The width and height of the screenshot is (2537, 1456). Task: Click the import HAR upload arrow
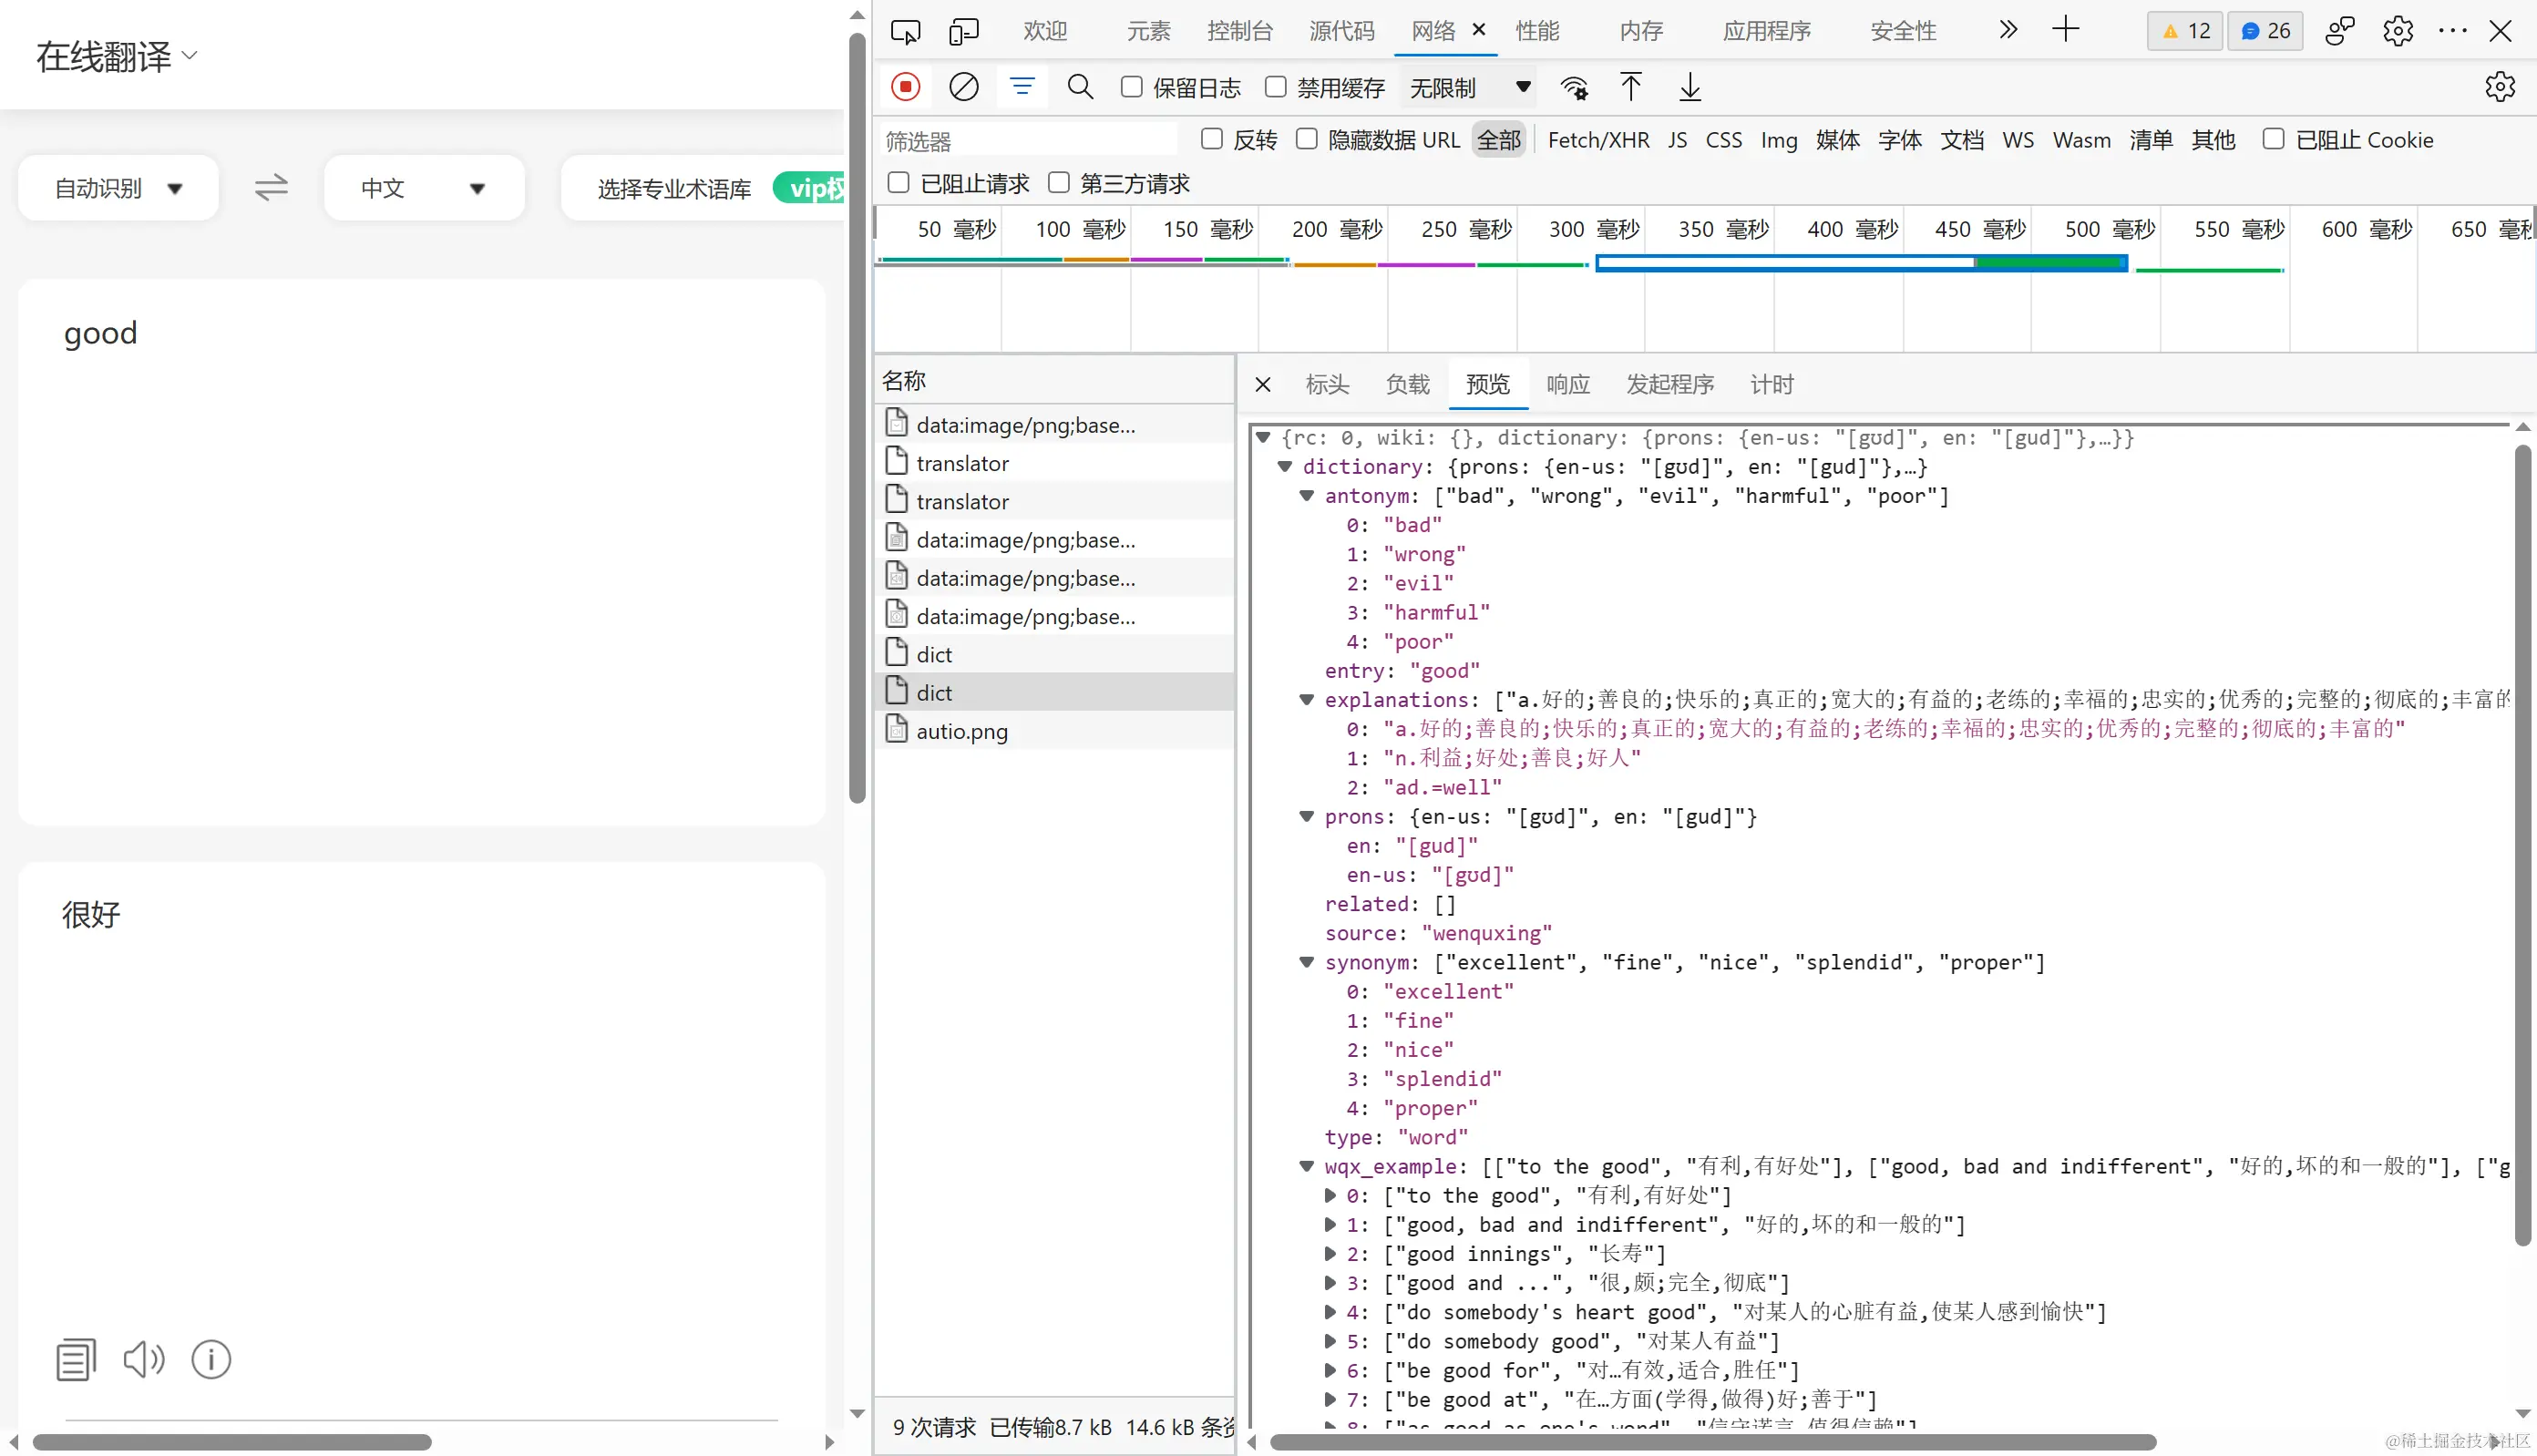tap(1630, 87)
